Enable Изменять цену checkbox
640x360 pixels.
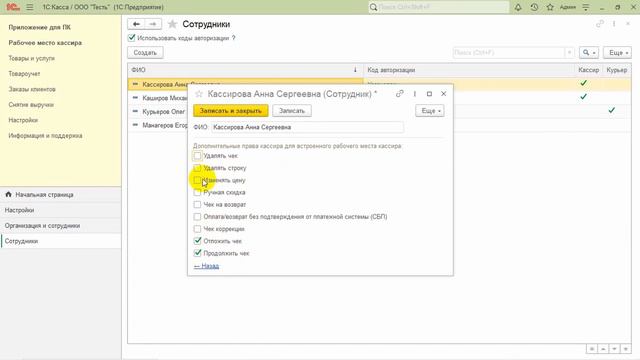(x=197, y=180)
